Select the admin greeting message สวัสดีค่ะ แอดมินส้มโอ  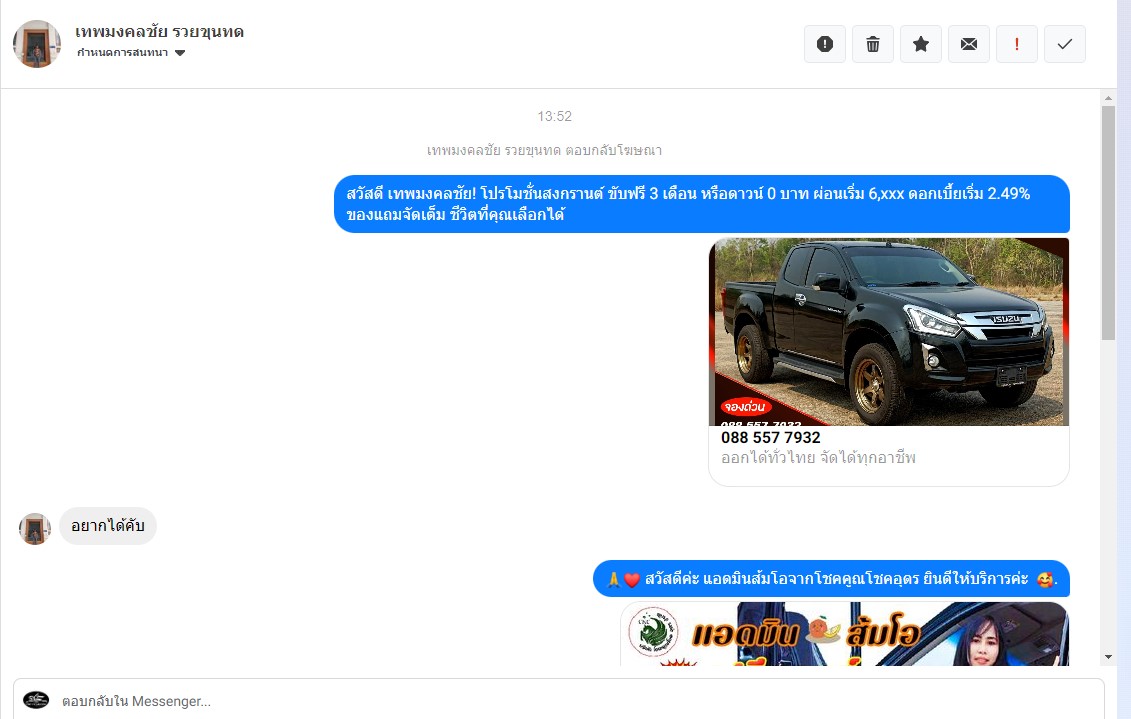pos(831,579)
